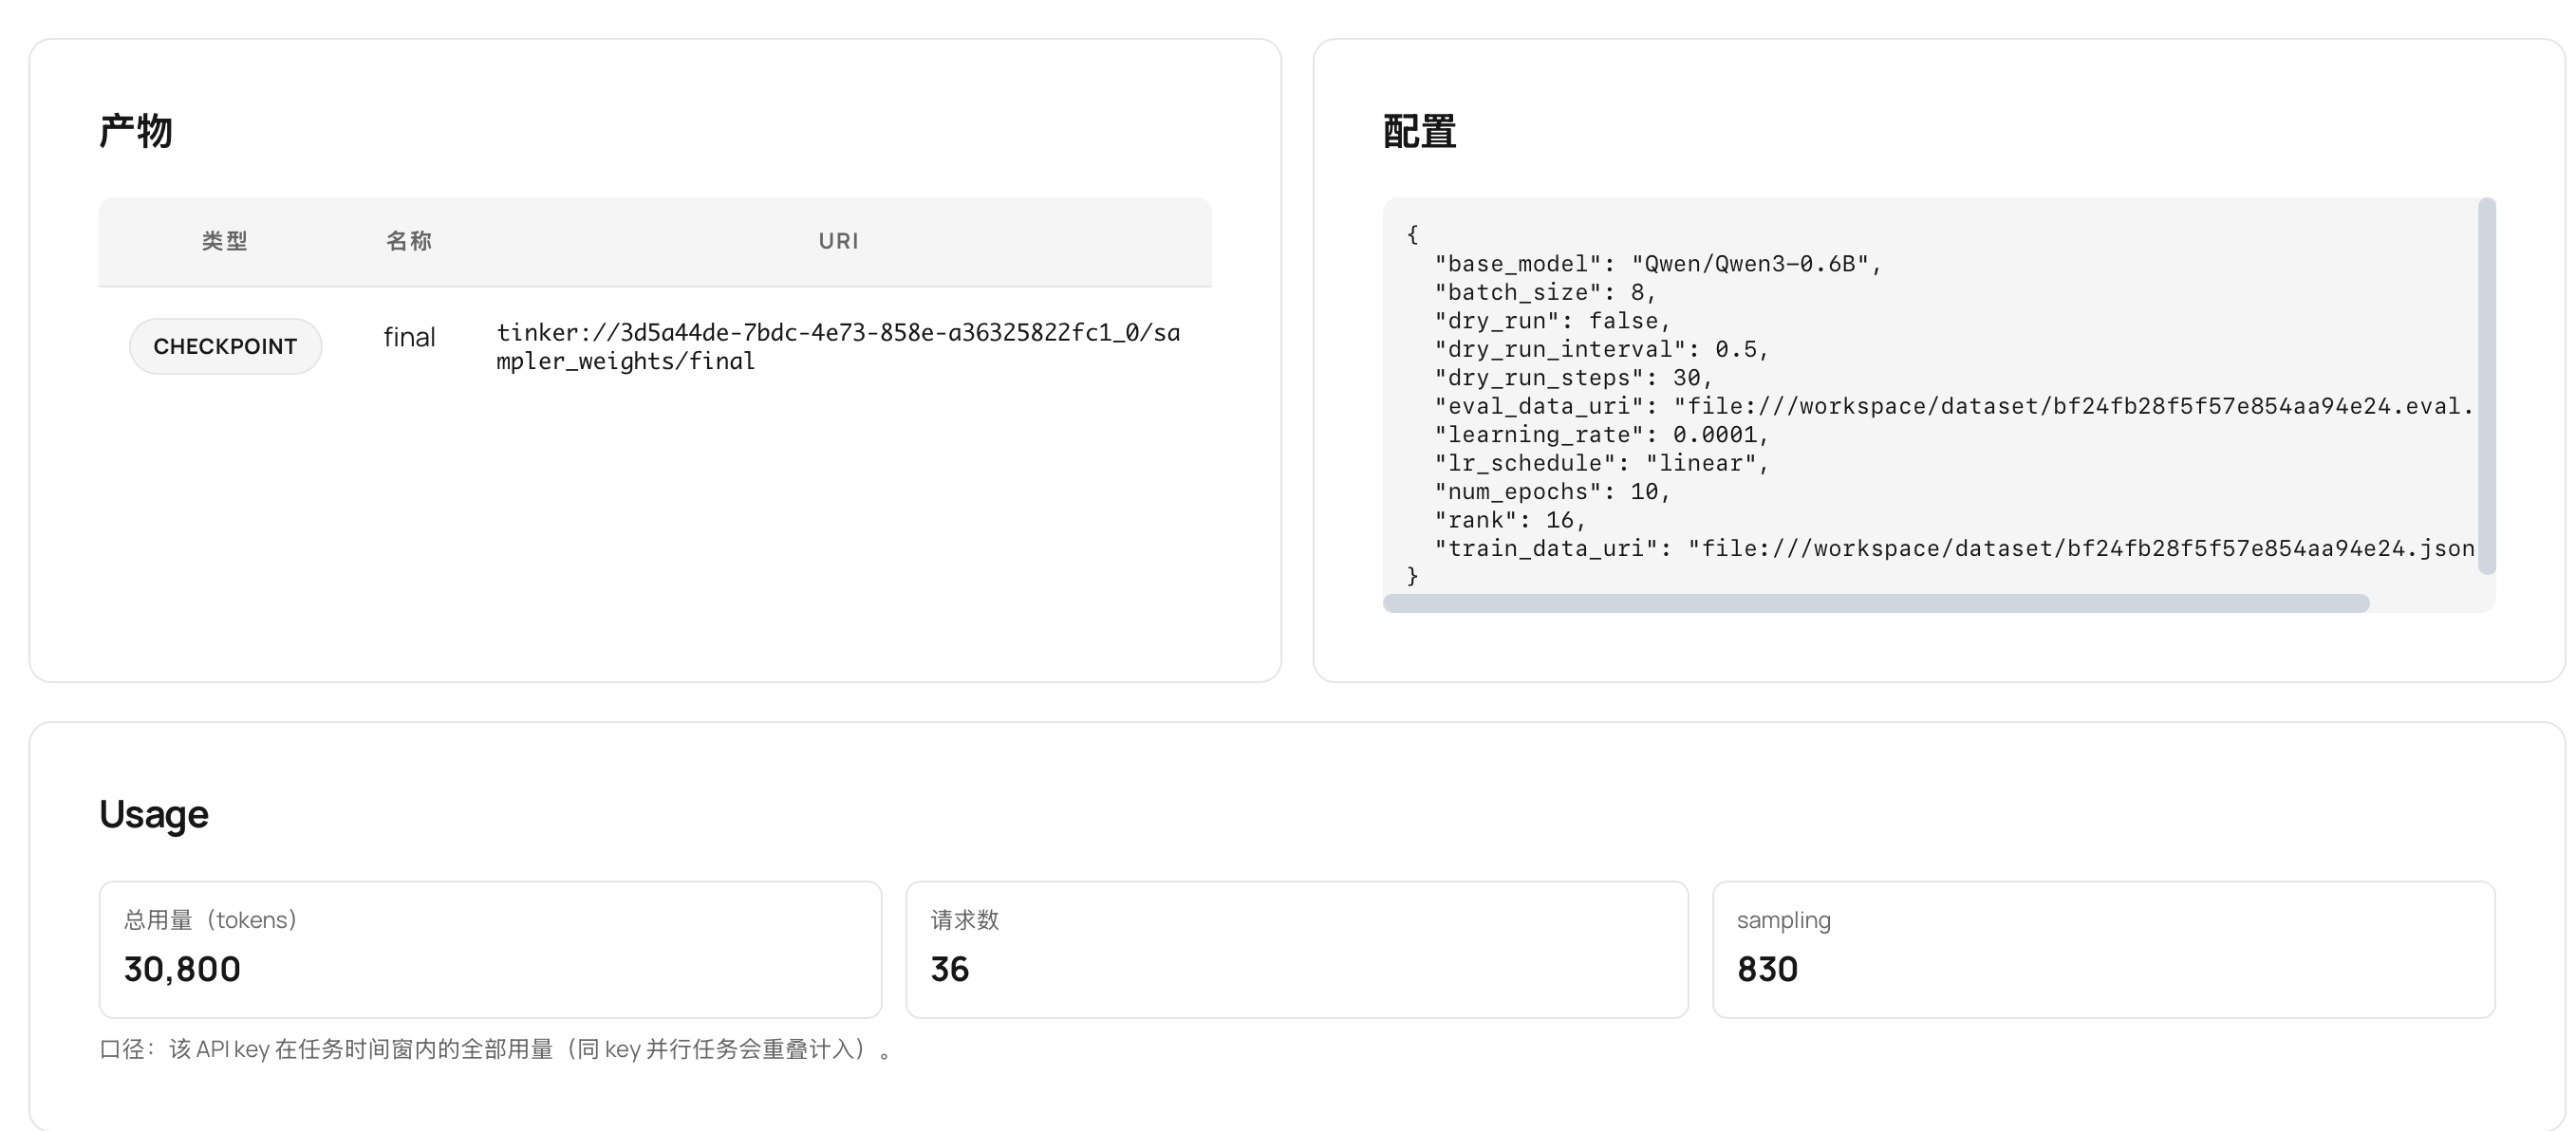Click the "lr_schedule": "linear" line
The height and width of the screenshot is (1131, 2576).
coord(1601,463)
